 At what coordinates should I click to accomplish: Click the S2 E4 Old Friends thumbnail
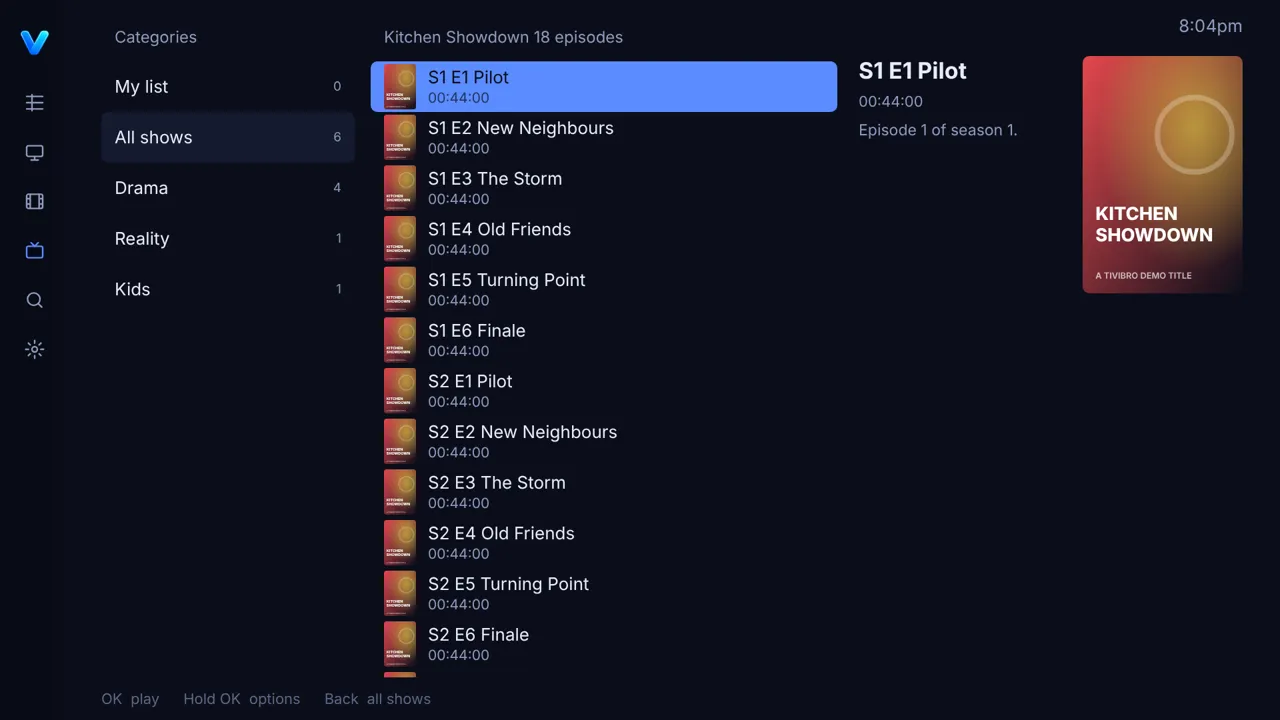tap(400, 543)
